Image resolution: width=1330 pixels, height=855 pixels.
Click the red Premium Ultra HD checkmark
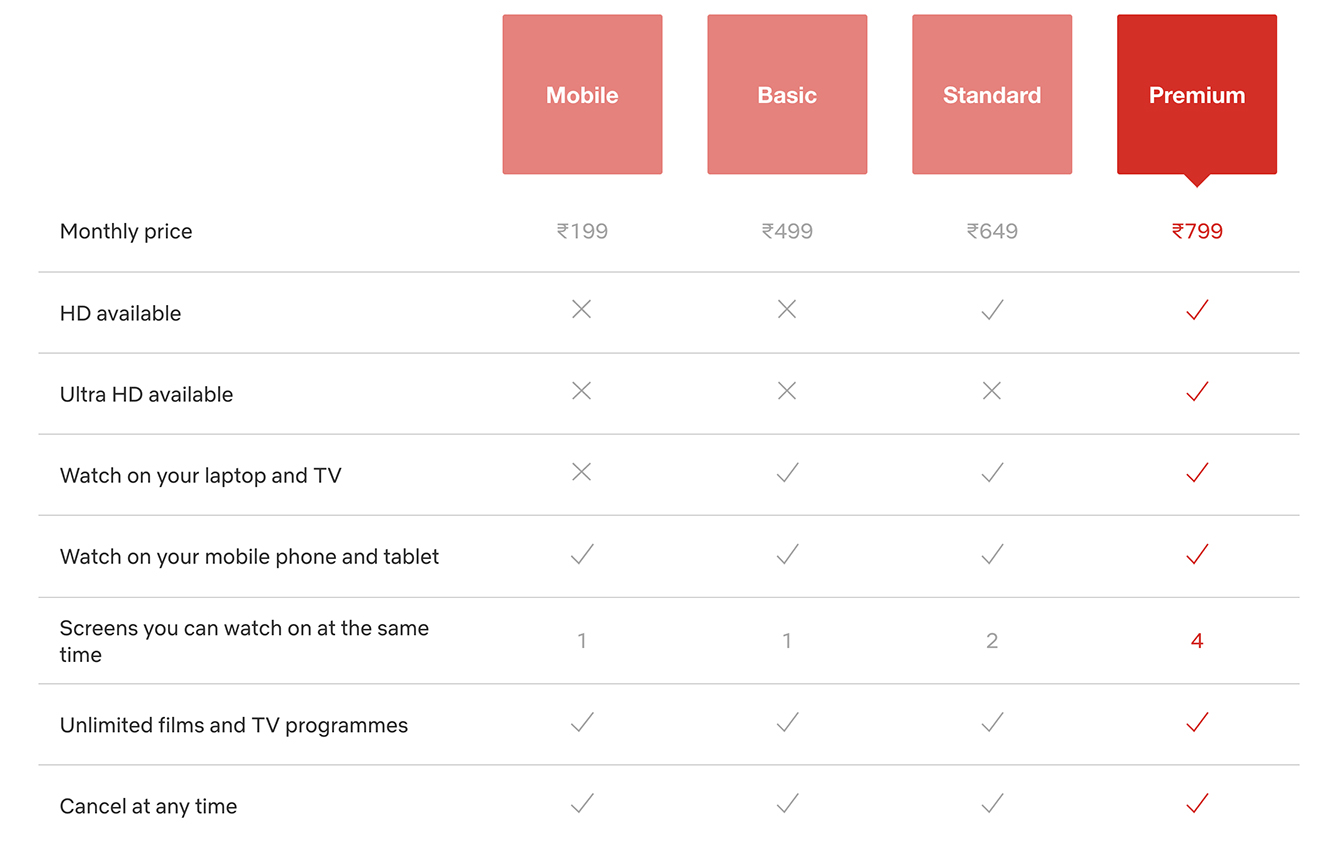click(x=1197, y=391)
